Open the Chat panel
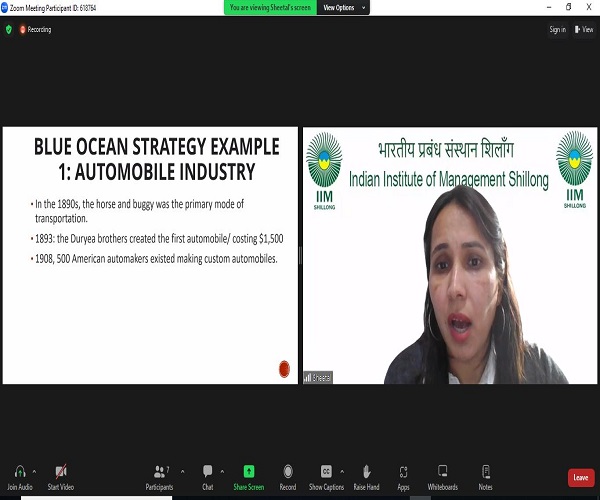Viewport: 600px width, 500px height. [x=207, y=477]
